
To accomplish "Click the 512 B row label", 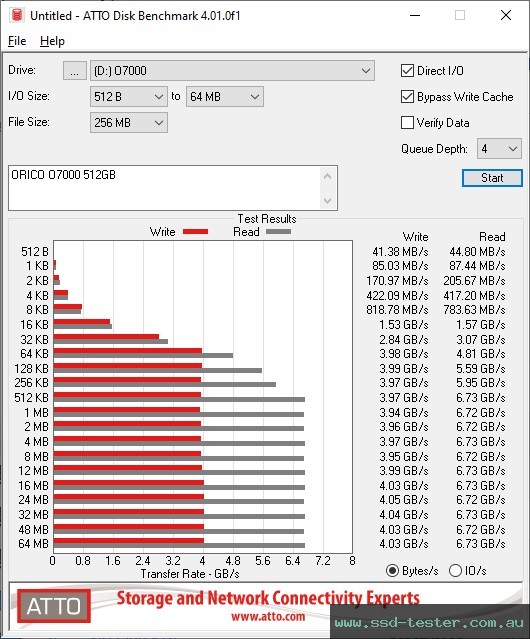I will 35,252.
